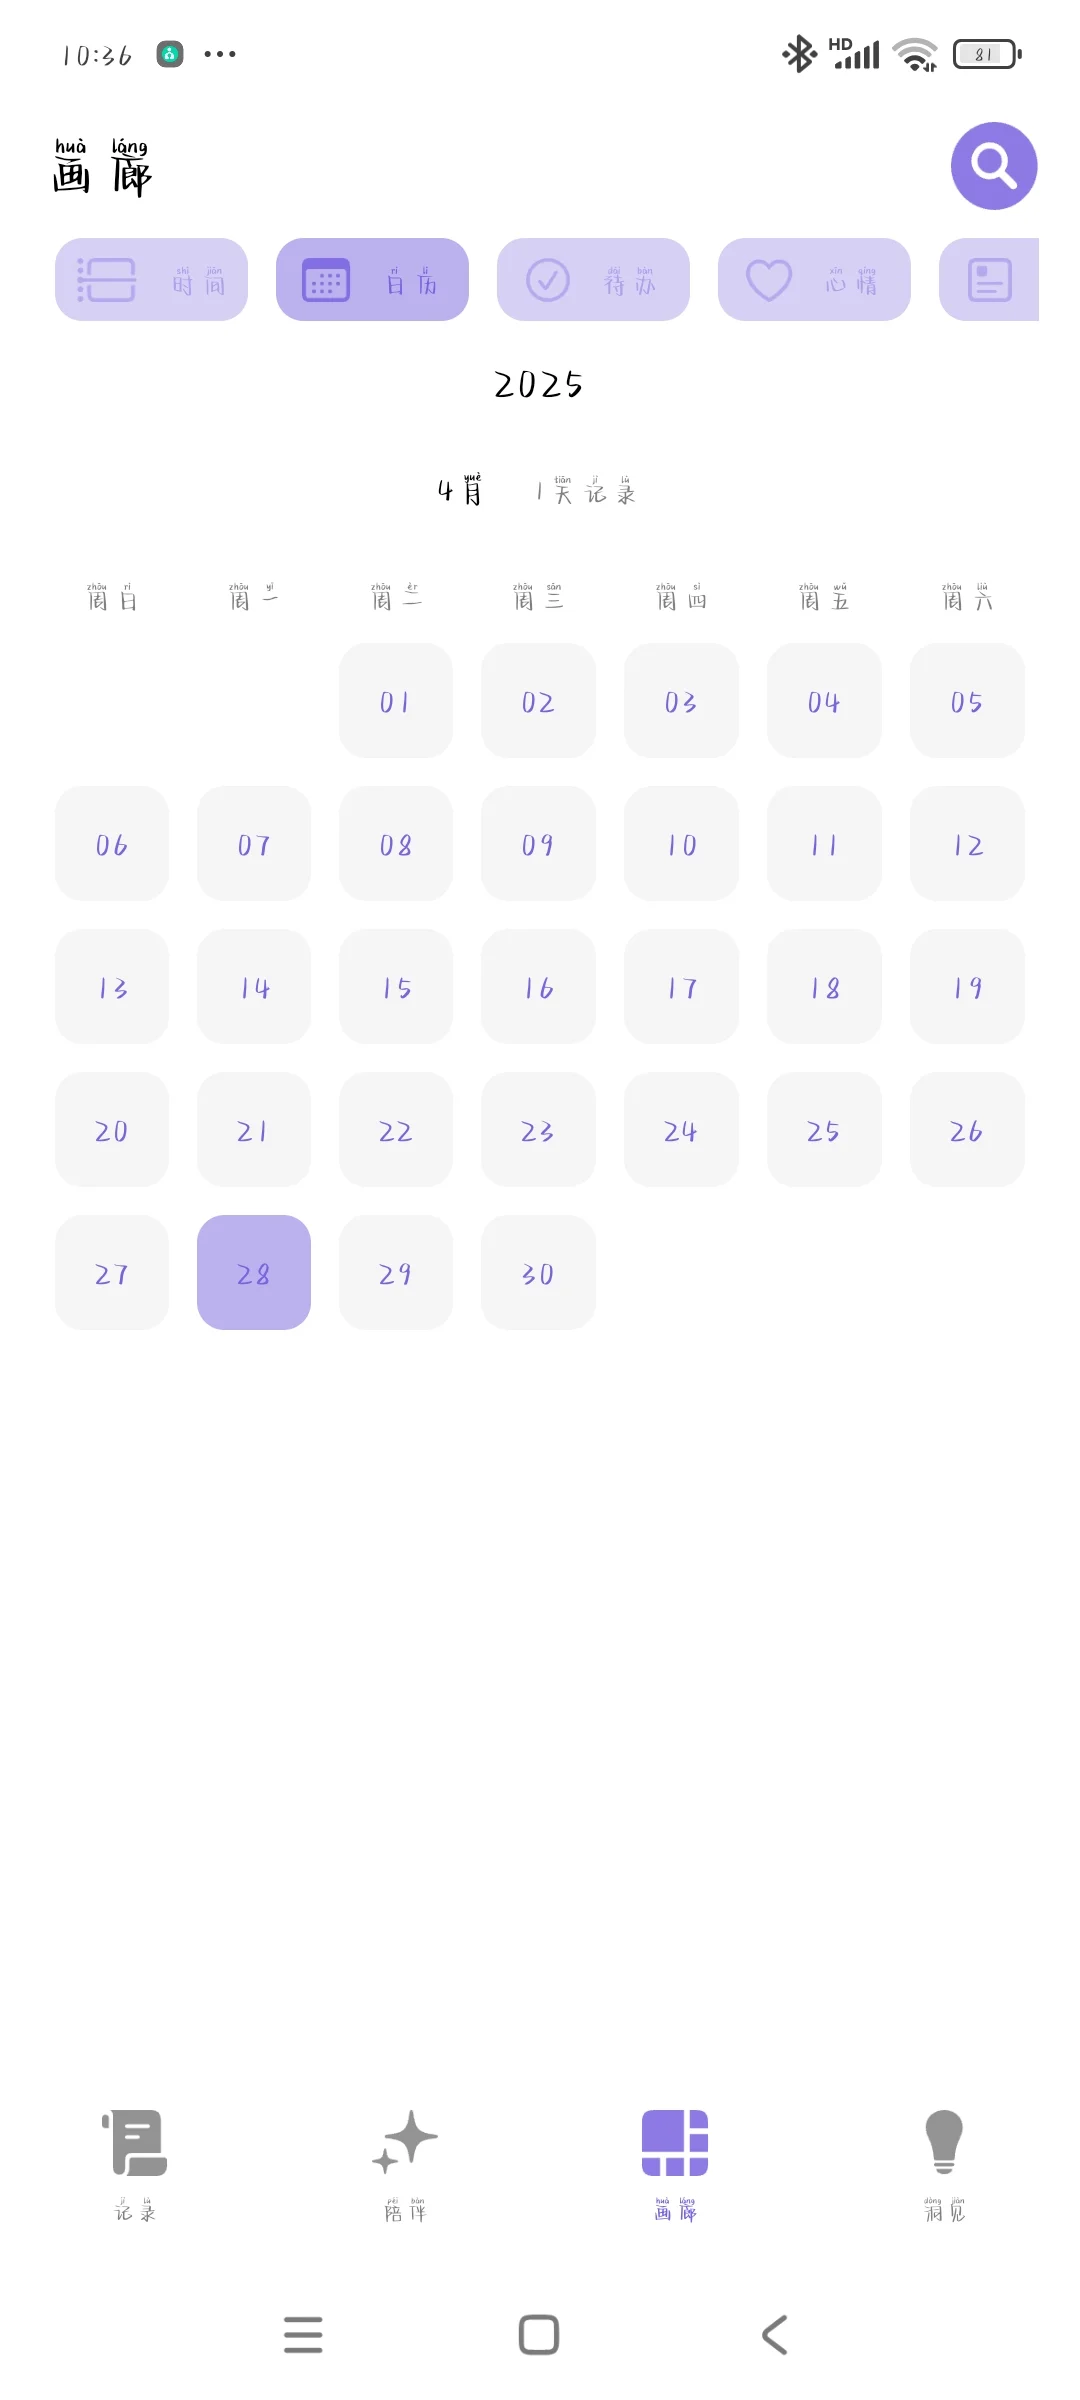Tap 画廊 grid icon in bottom navigation
The width and height of the screenshot is (1080, 2400).
point(675,2164)
